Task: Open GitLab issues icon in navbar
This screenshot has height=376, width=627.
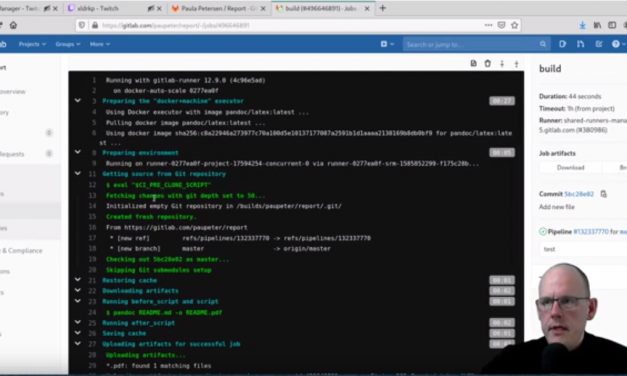Action: (x=562, y=44)
